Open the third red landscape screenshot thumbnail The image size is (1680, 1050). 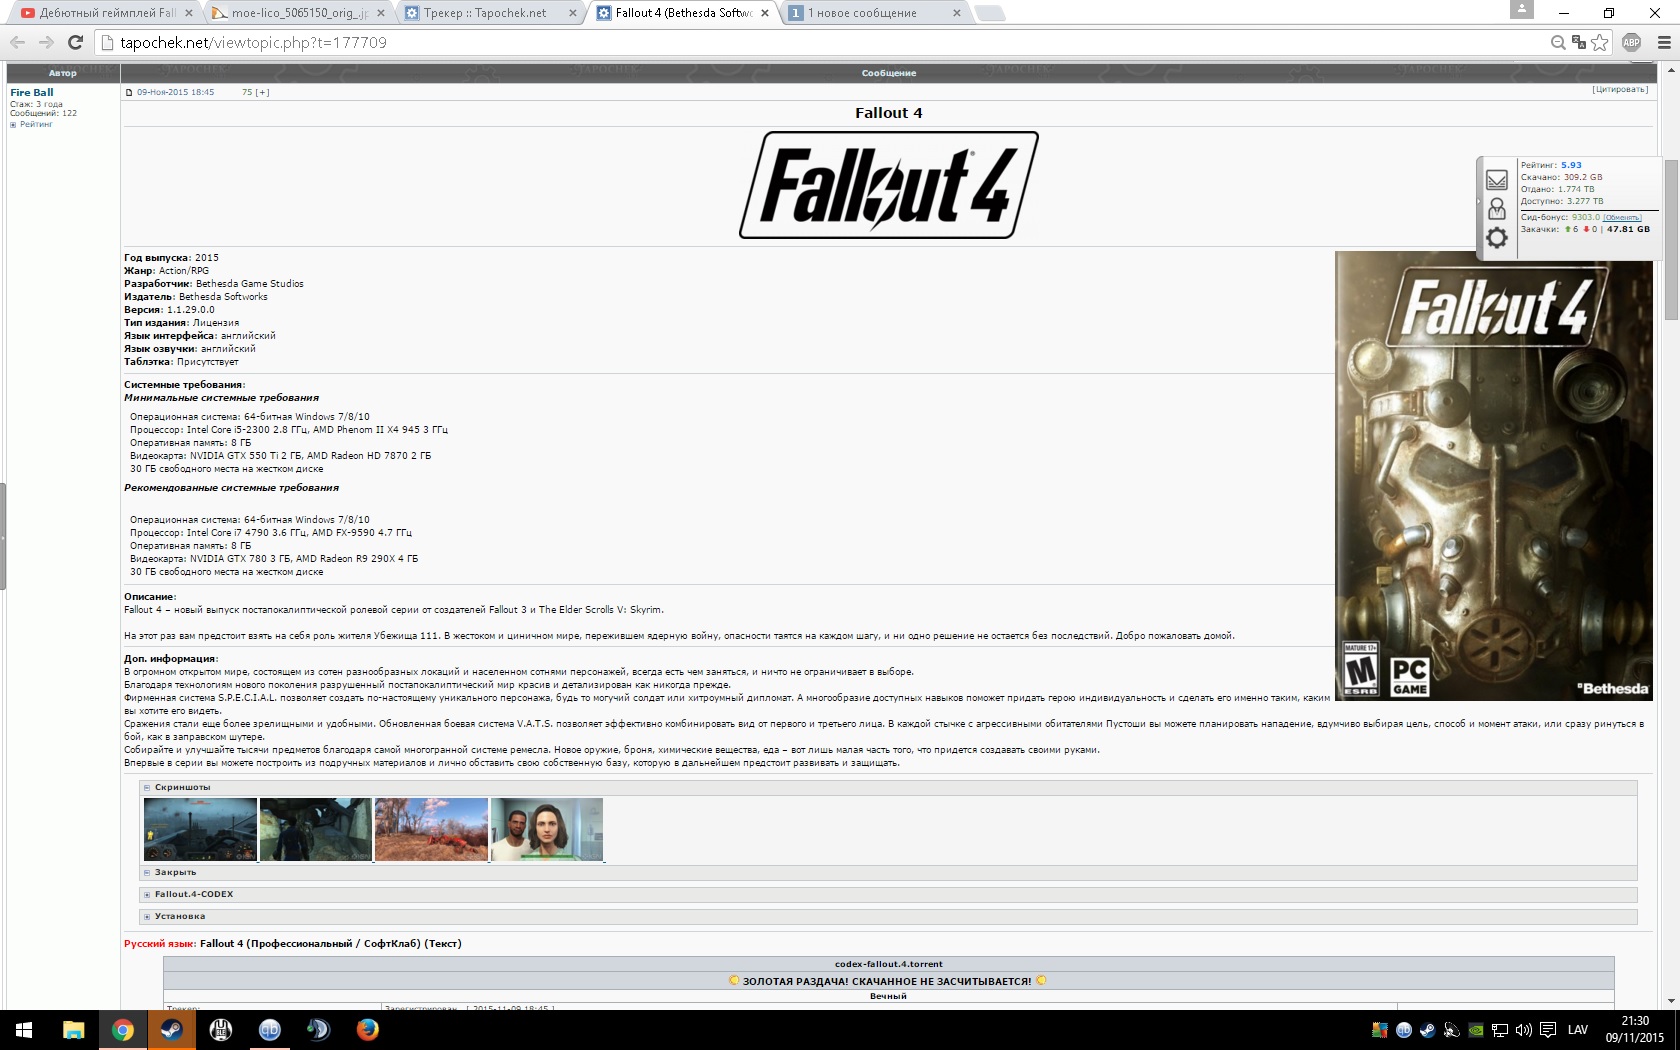click(431, 829)
